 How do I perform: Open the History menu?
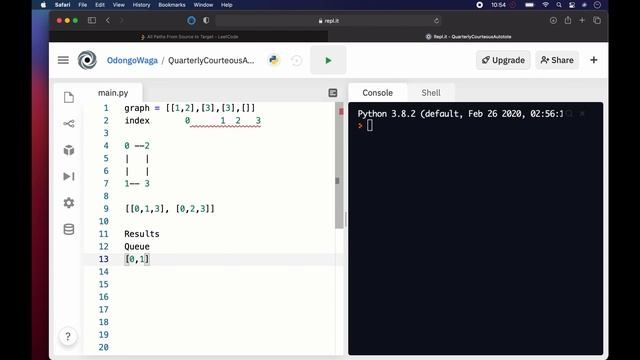click(x=141, y=5)
